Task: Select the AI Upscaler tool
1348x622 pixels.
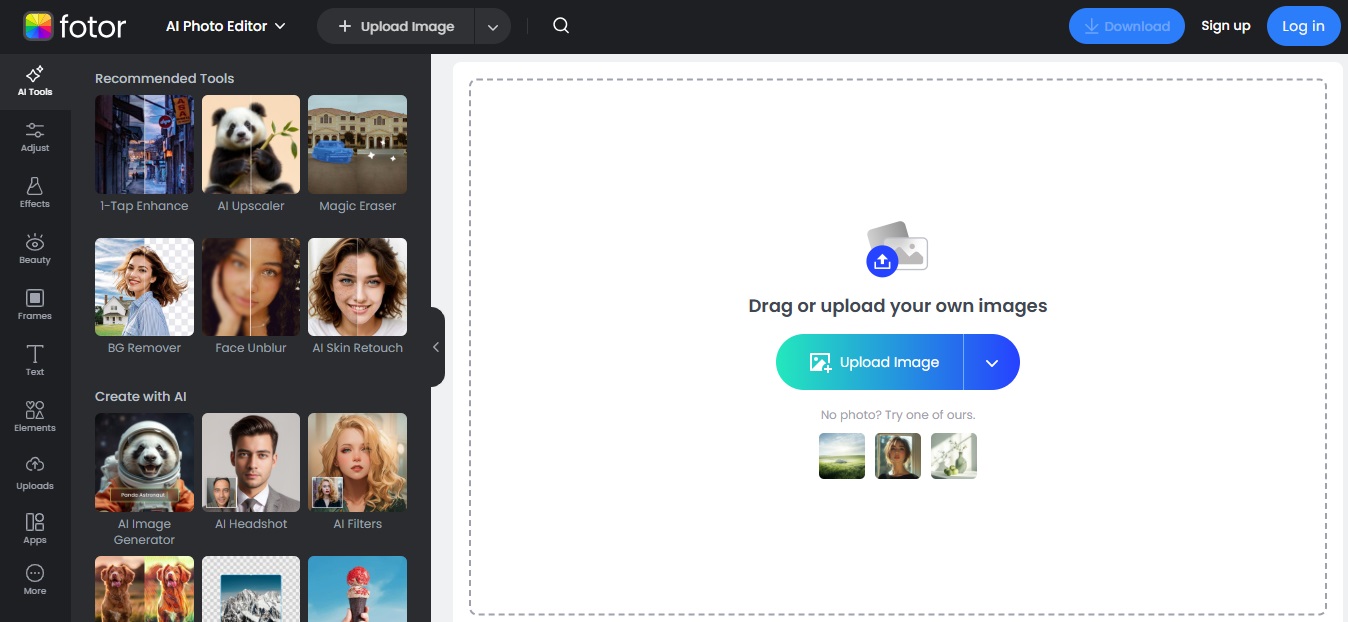Action: point(251,154)
